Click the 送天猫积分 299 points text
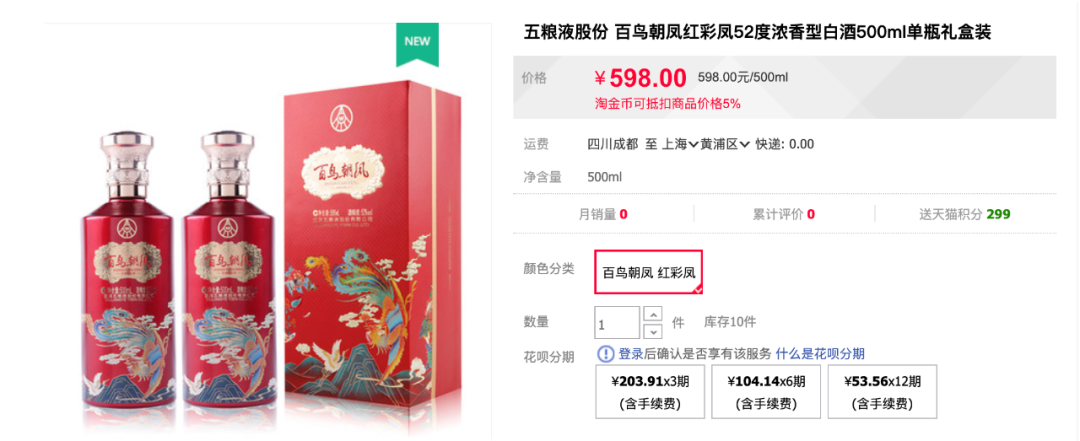 click(964, 214)
